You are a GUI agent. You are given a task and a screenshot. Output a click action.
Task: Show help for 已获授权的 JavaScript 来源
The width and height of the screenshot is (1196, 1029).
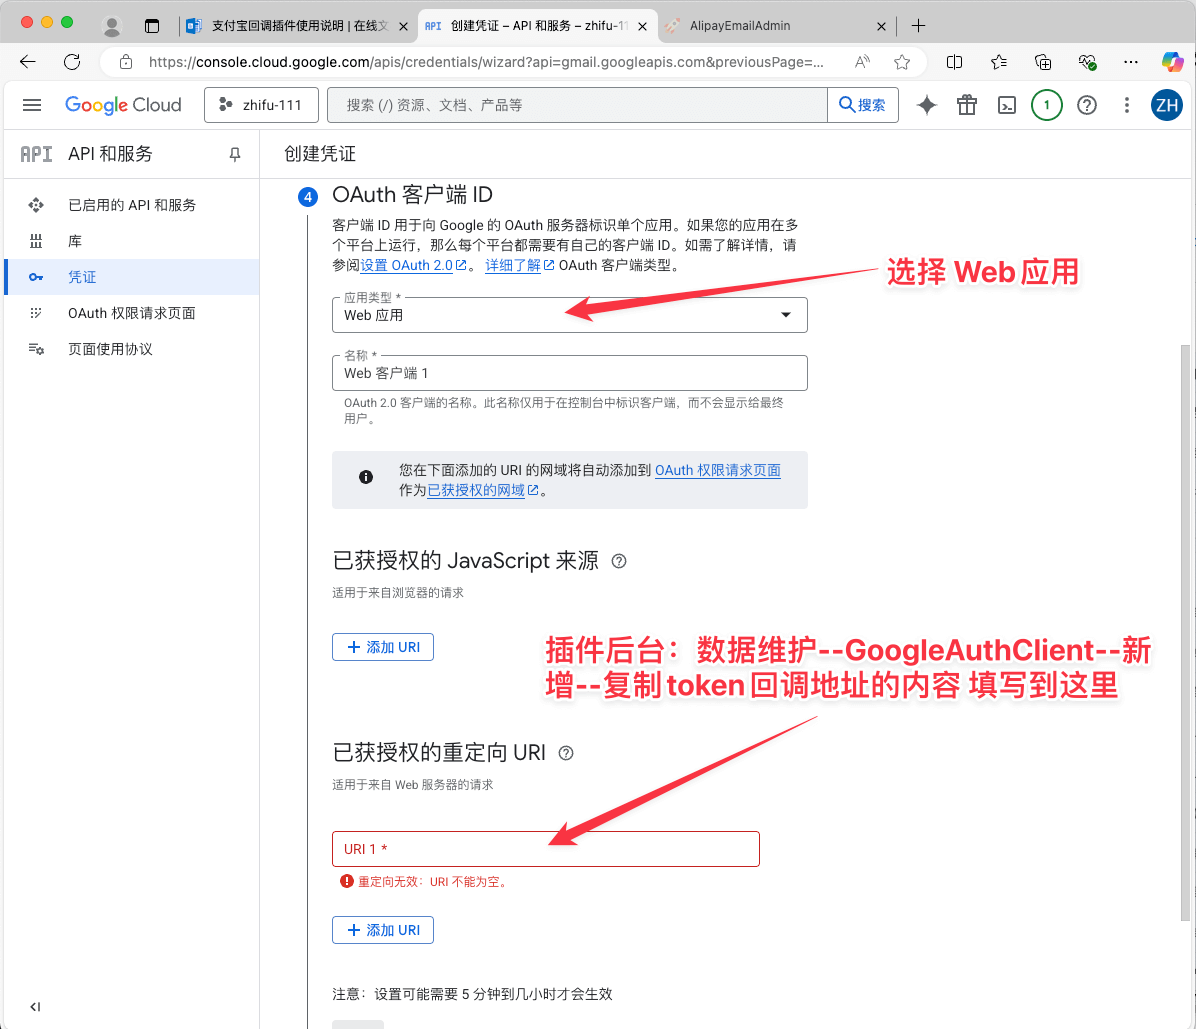click(619, 561)
